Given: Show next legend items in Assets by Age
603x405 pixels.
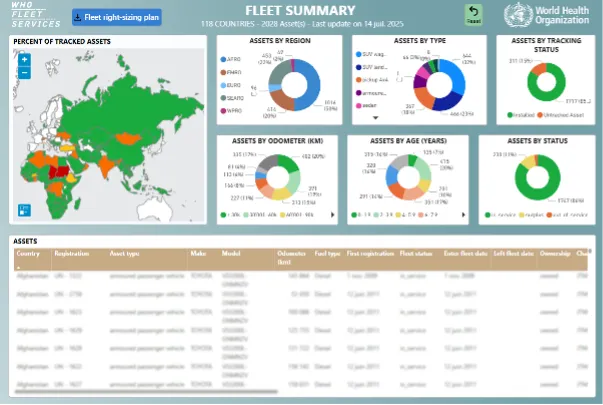Looking at the screenshot, I should tap(463, 215).
